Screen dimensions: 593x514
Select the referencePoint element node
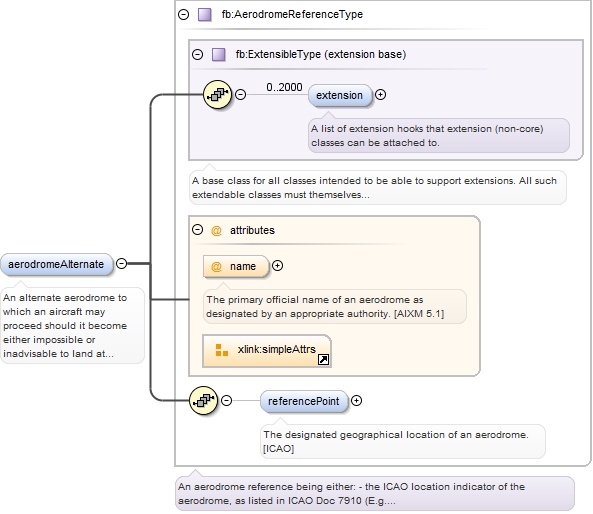pos(304,401)
